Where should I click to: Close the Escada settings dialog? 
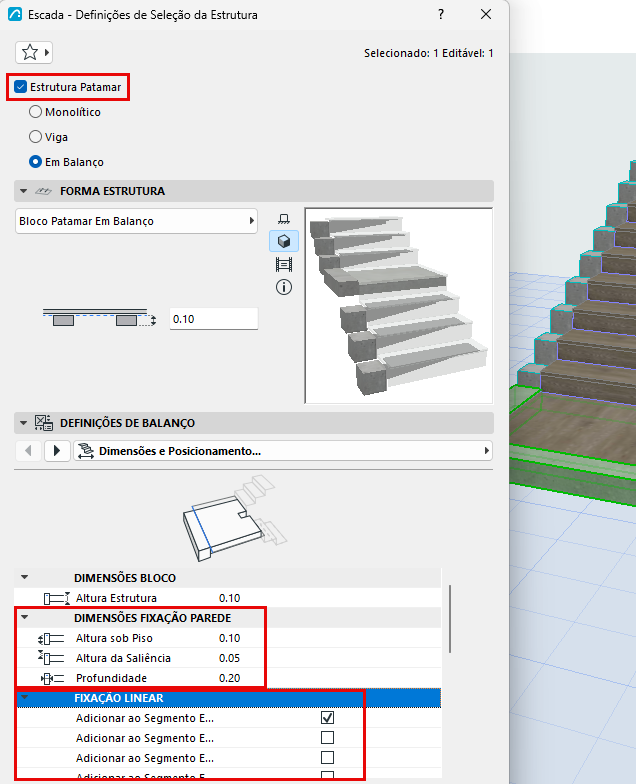point(486,14)
